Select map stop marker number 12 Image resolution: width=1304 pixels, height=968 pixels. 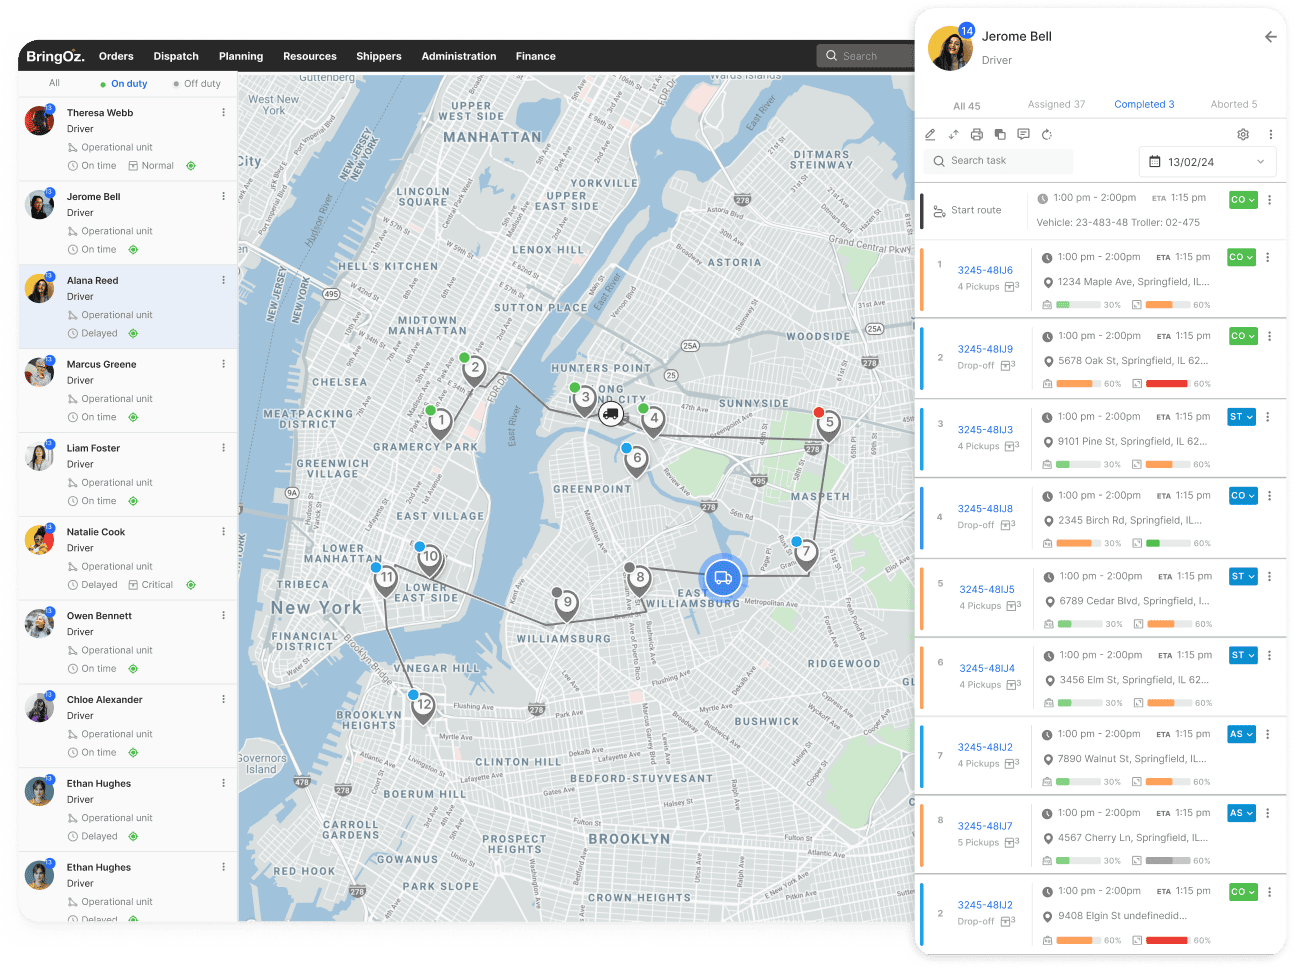424,706
